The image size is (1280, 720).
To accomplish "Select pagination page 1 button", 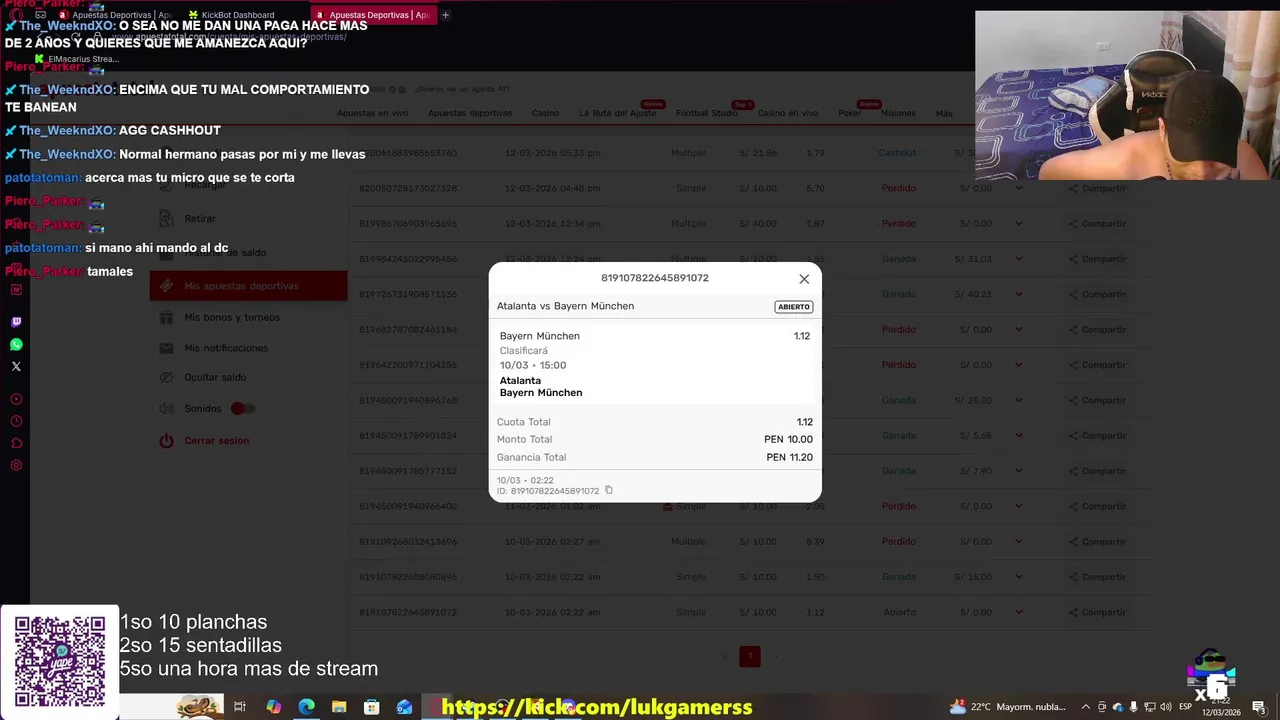I will coord(750,656).
